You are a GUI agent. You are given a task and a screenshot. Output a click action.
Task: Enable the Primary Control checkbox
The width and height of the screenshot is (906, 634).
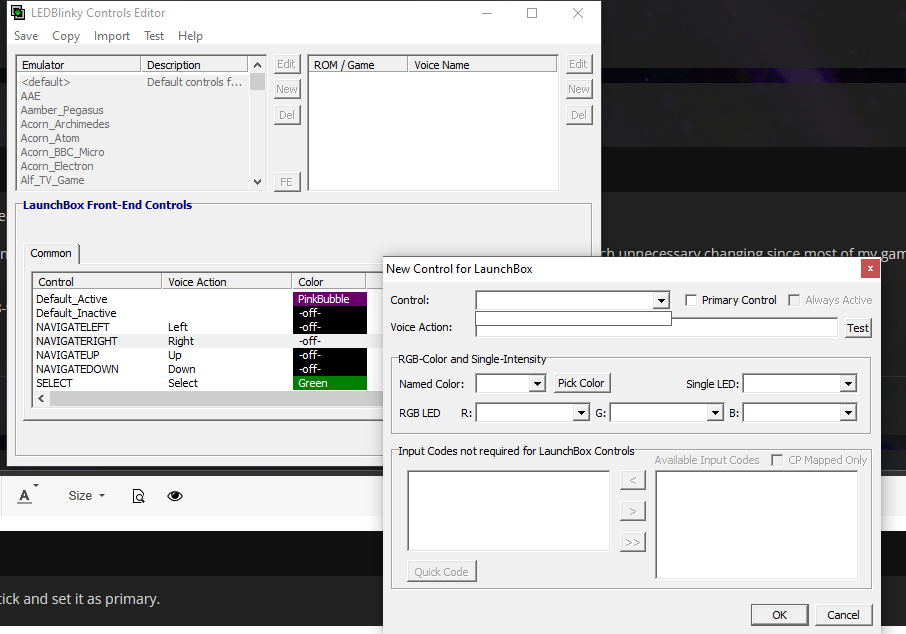click(x=690, y=300)
